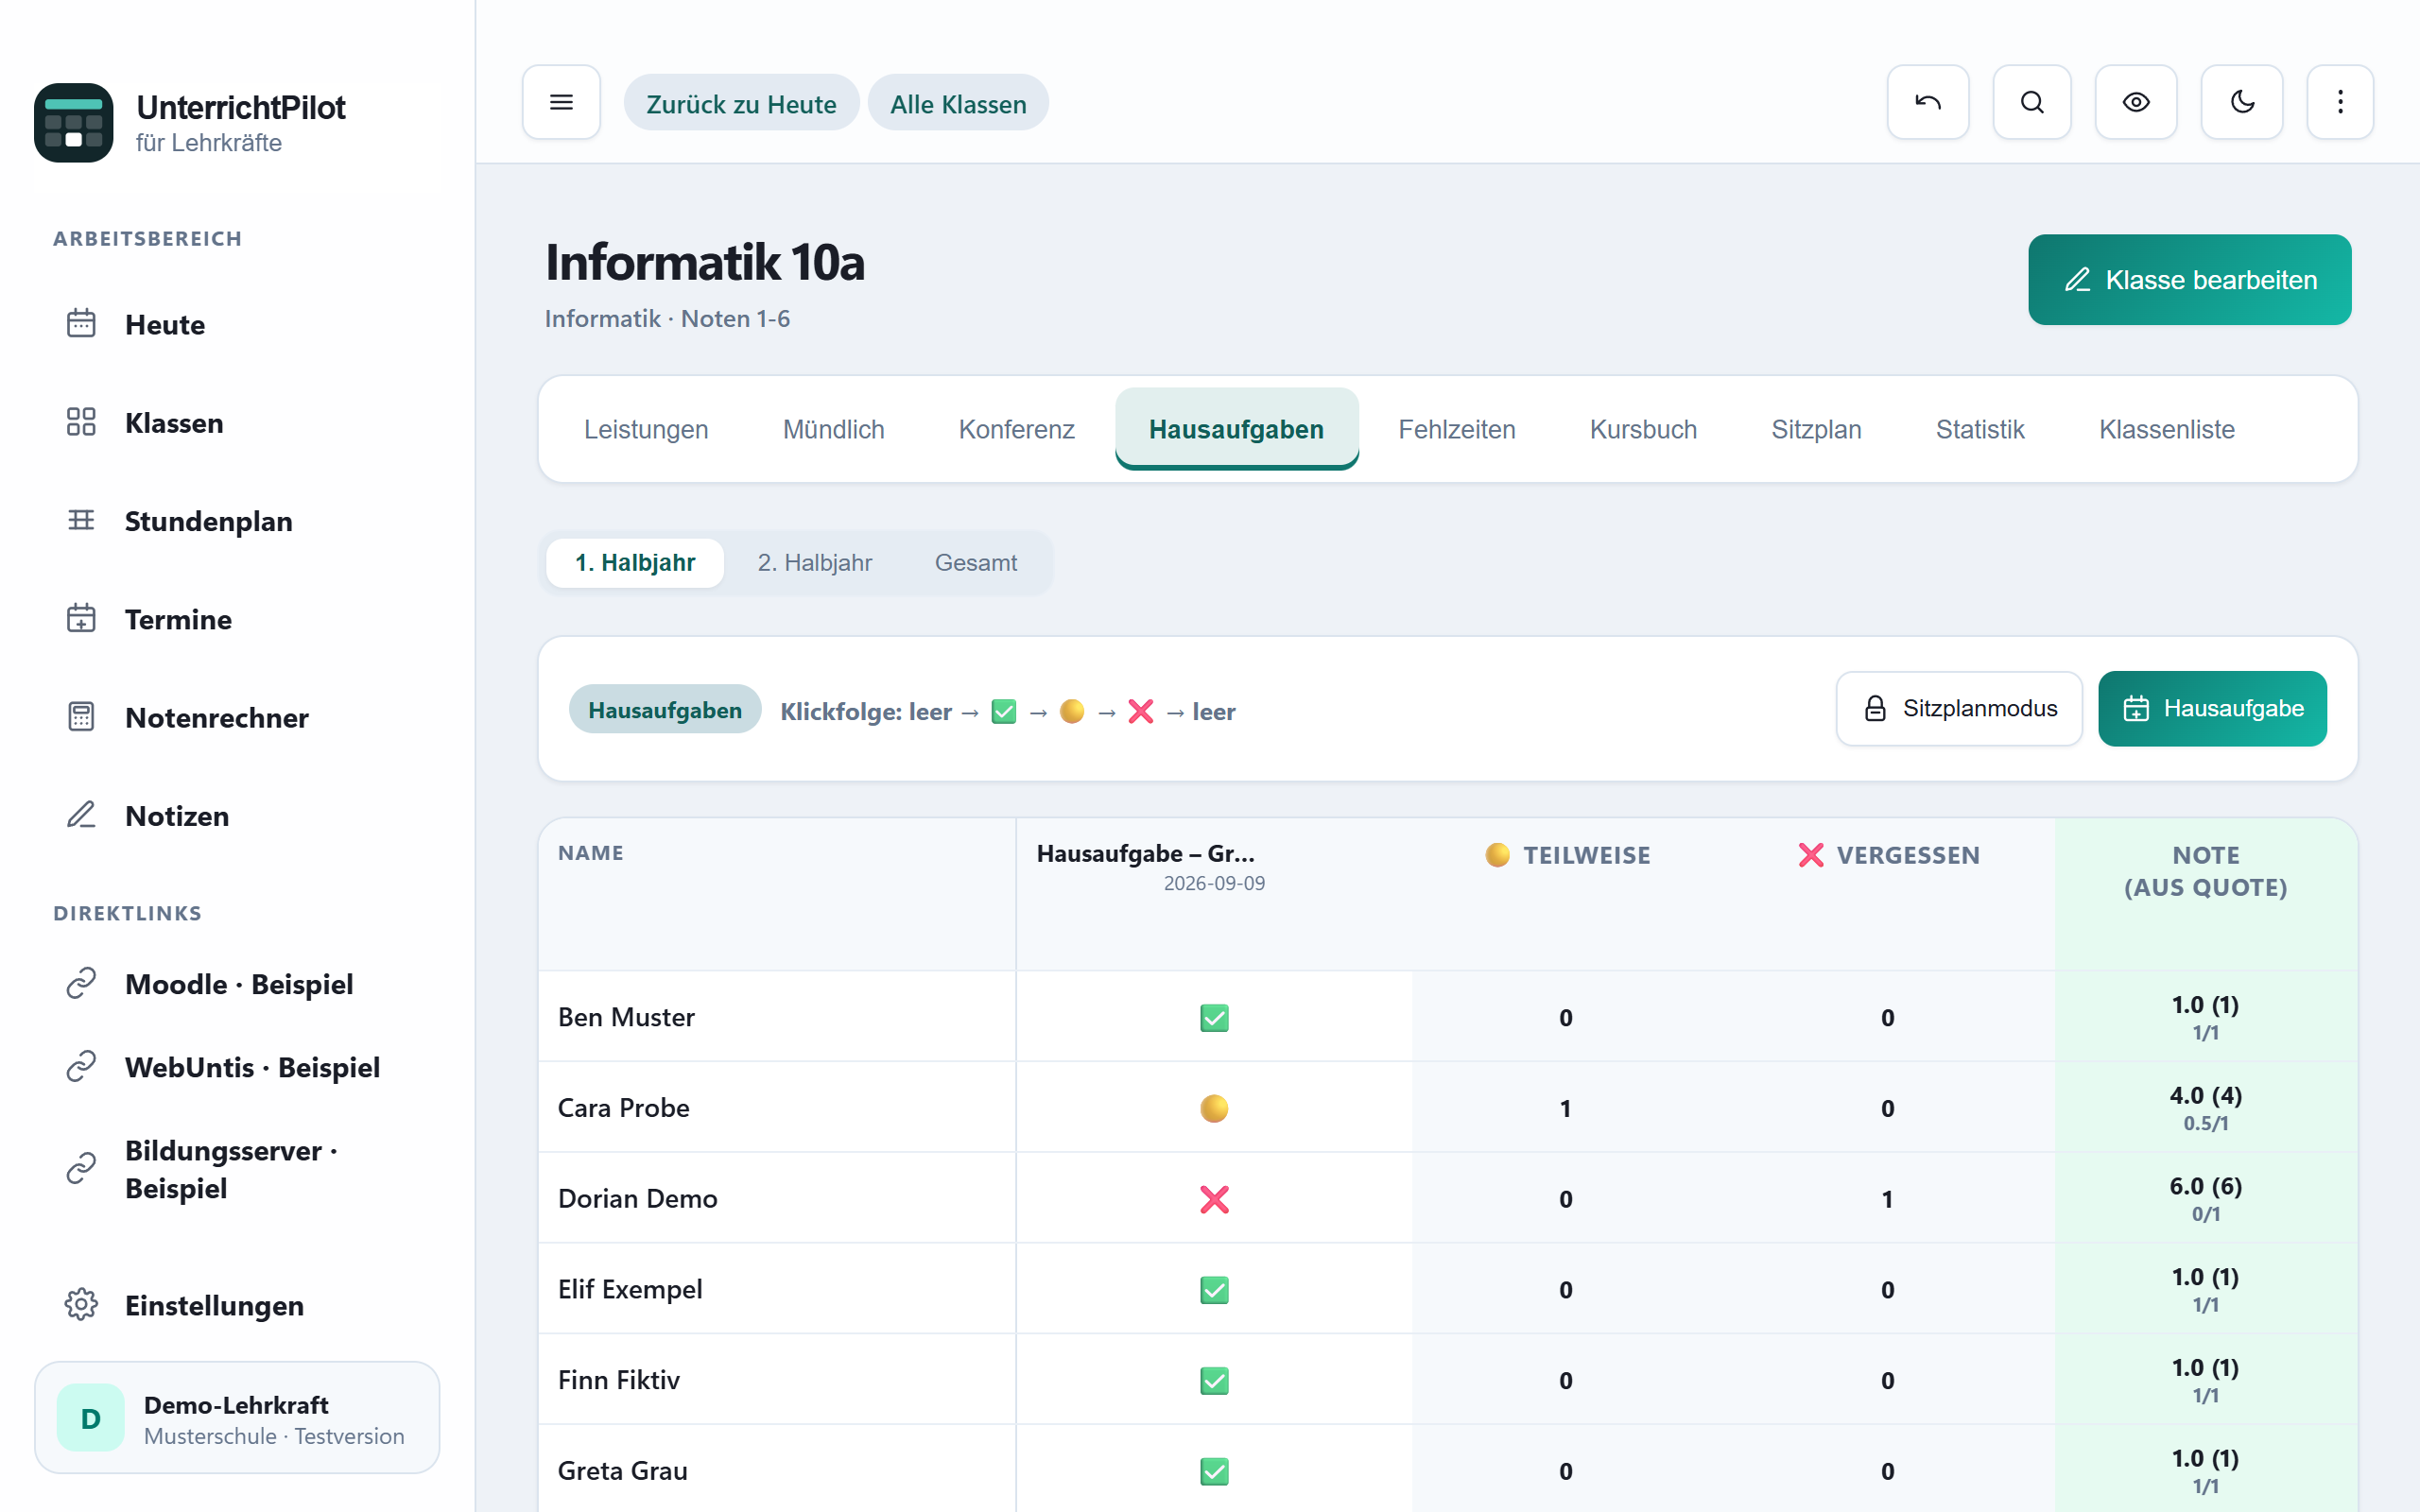This screenshot has width=2420, height=1512.
Task: Open Einstellungen gear in sidebar
Action: pos(214,1305)
